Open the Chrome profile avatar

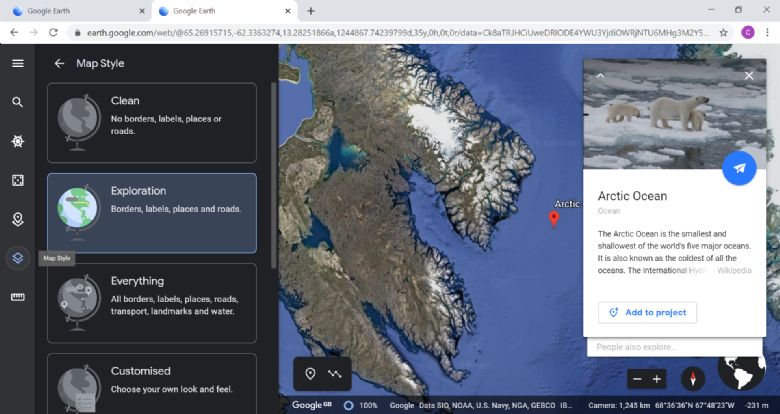748,32
